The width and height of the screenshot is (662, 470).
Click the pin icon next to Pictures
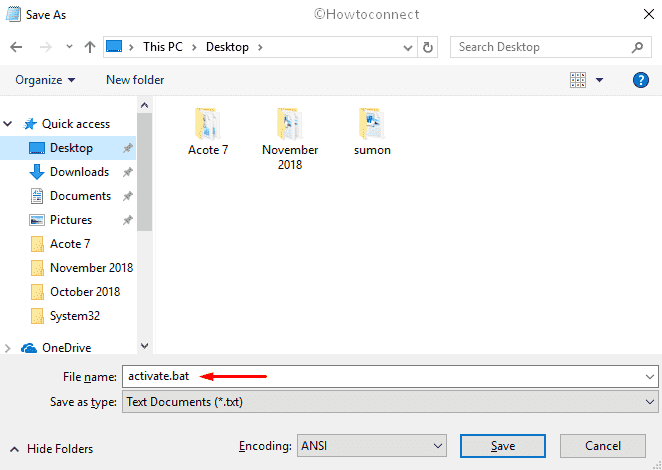click(x=128, y=220)
